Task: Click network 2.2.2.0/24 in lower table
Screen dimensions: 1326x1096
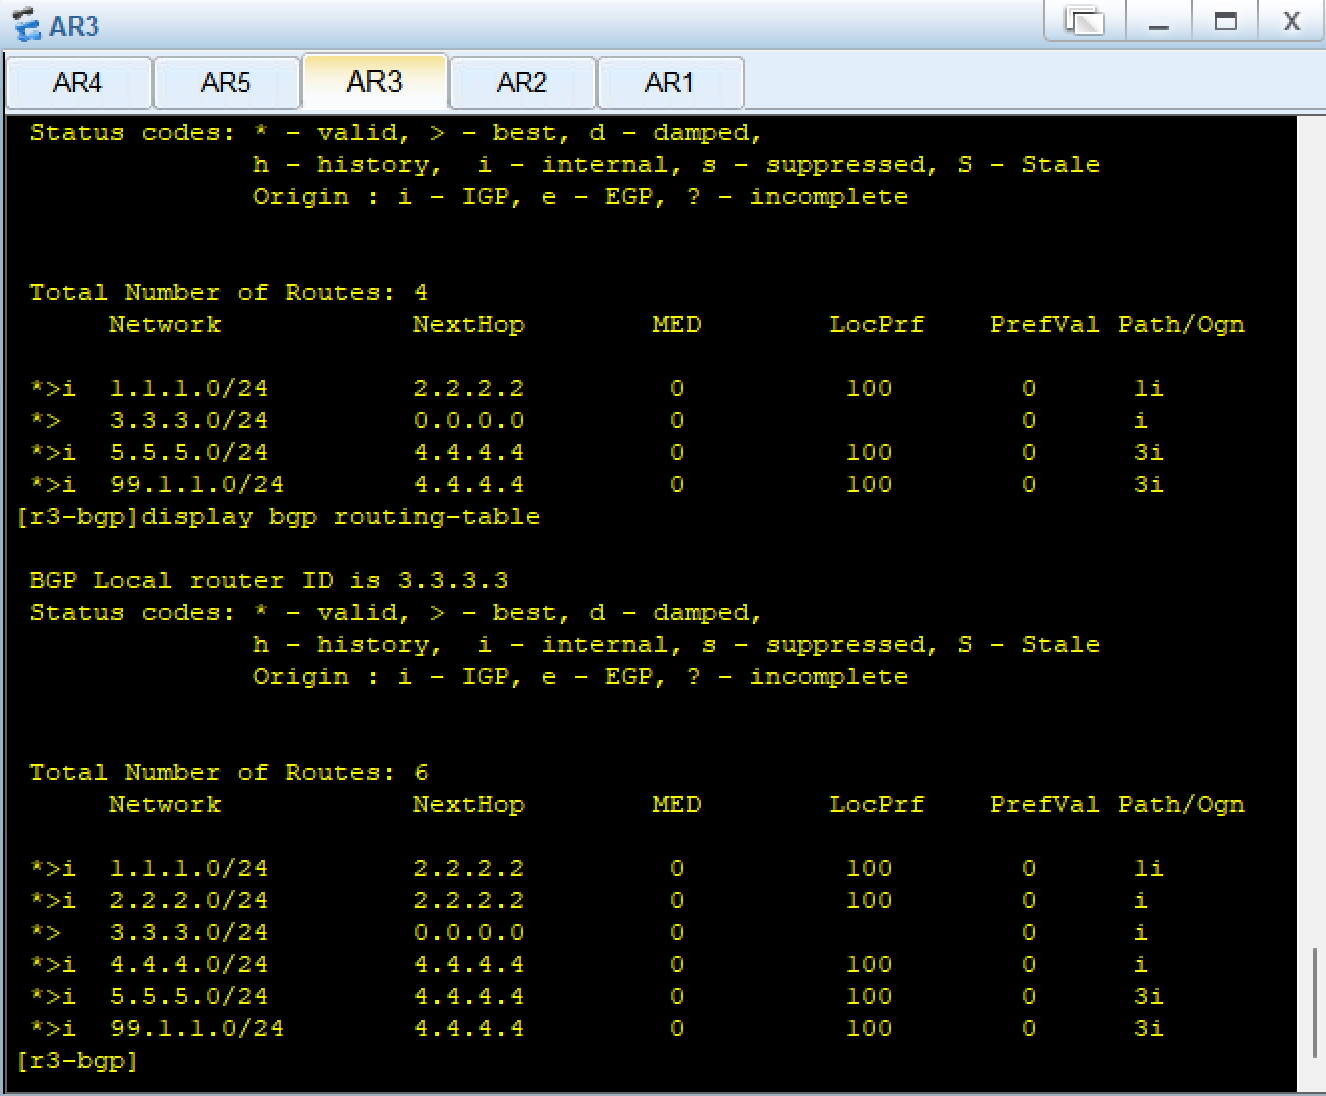Action: (x=189, y=901)
